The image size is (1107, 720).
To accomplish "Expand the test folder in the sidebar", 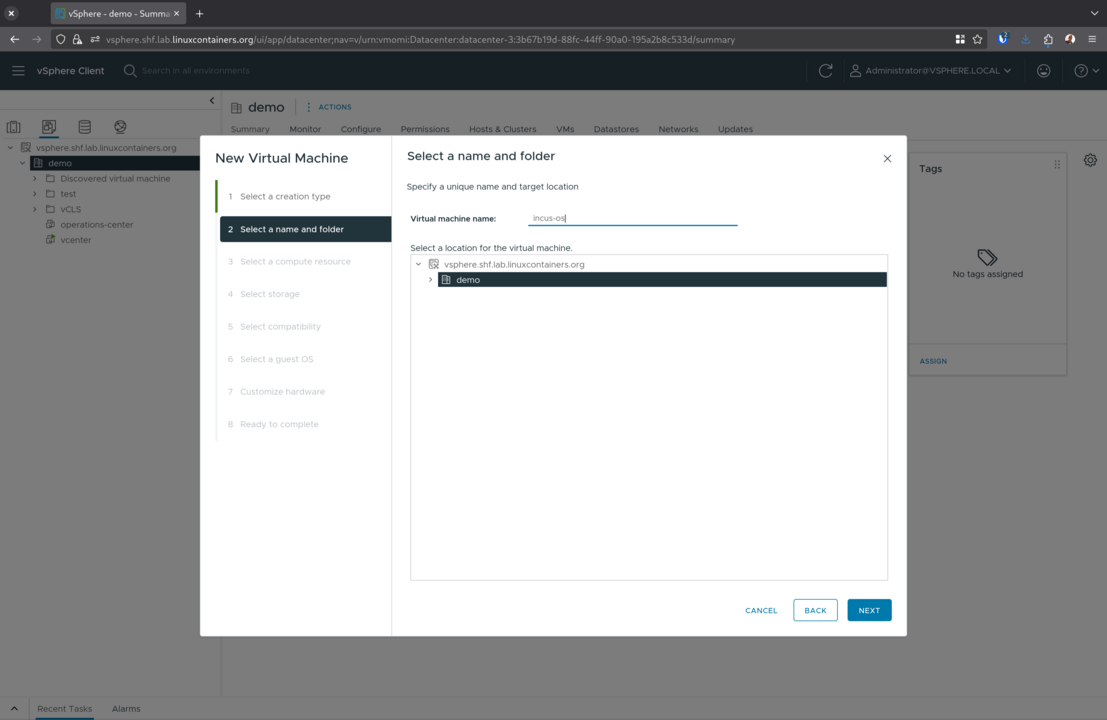I will point(35,193).
